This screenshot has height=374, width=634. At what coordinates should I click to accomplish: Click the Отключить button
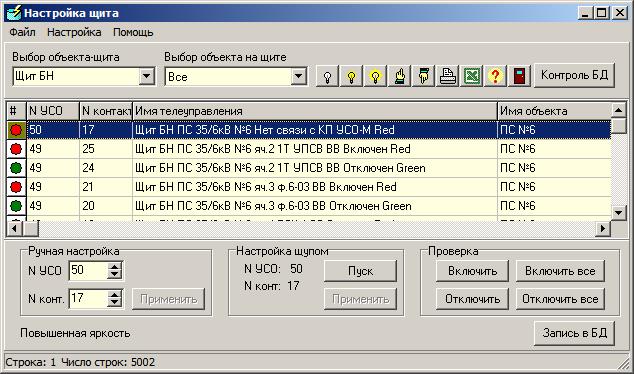pyautogui.click(x=472, y=299)
